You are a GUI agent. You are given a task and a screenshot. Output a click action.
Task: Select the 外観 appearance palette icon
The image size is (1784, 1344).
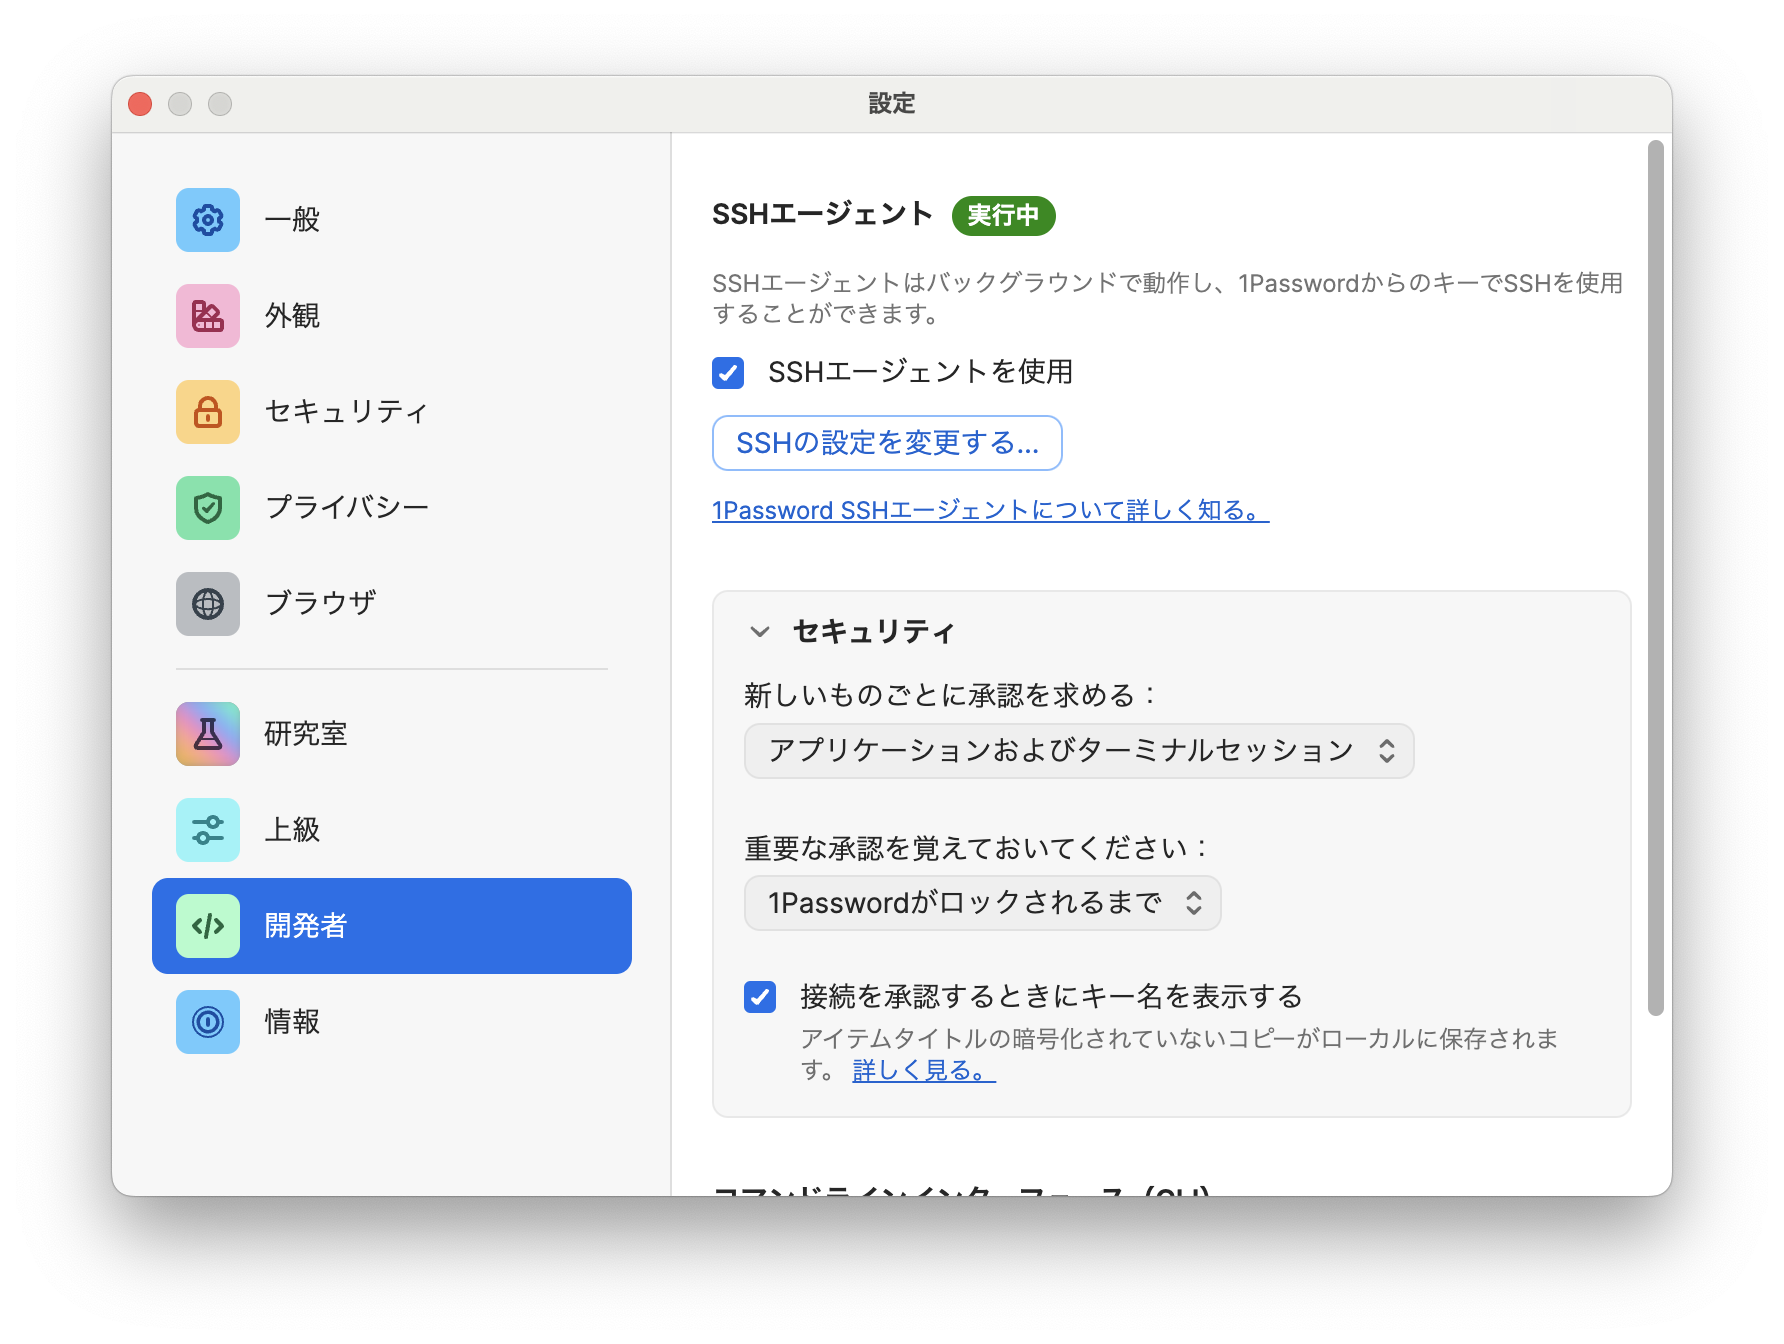[207, 316]
